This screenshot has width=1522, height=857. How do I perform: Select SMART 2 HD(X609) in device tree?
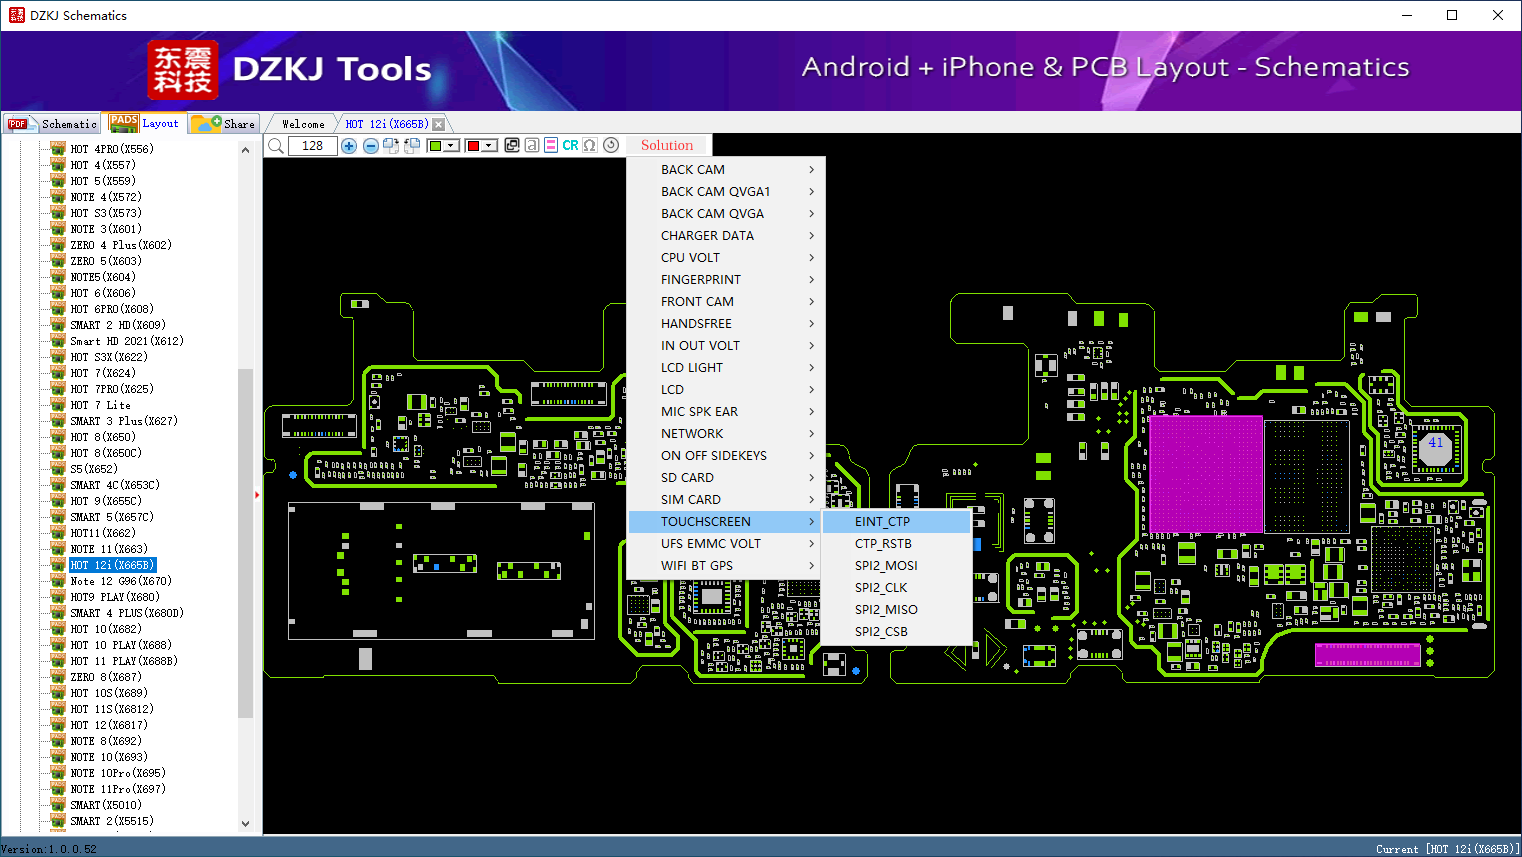(x=118, y=325)
